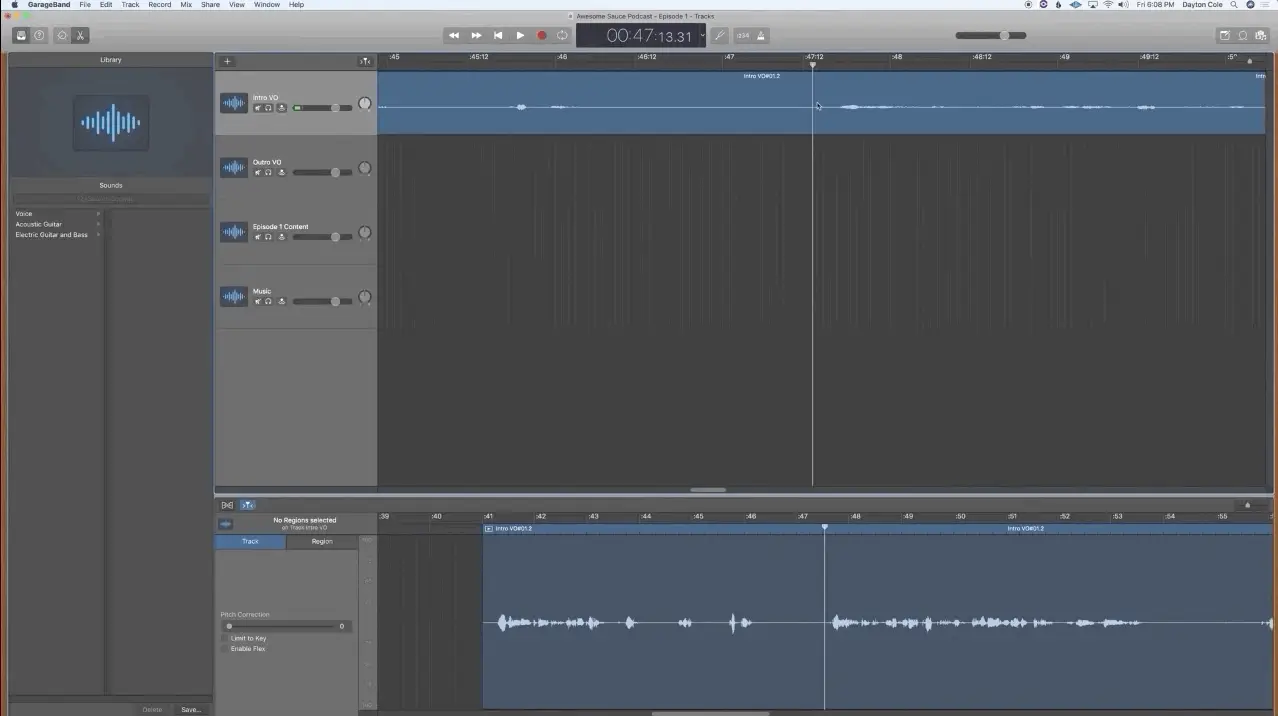Open the LCD time display dropdown

(x=702, y=35)
